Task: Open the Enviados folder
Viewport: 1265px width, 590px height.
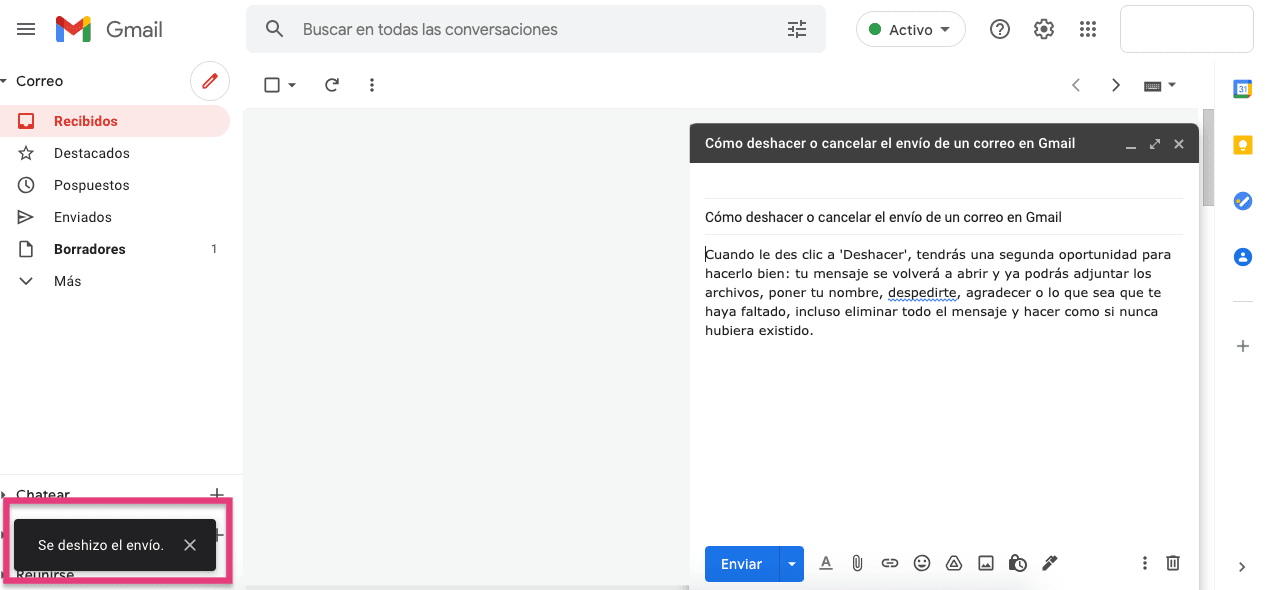Action: (x=82, y=217)
